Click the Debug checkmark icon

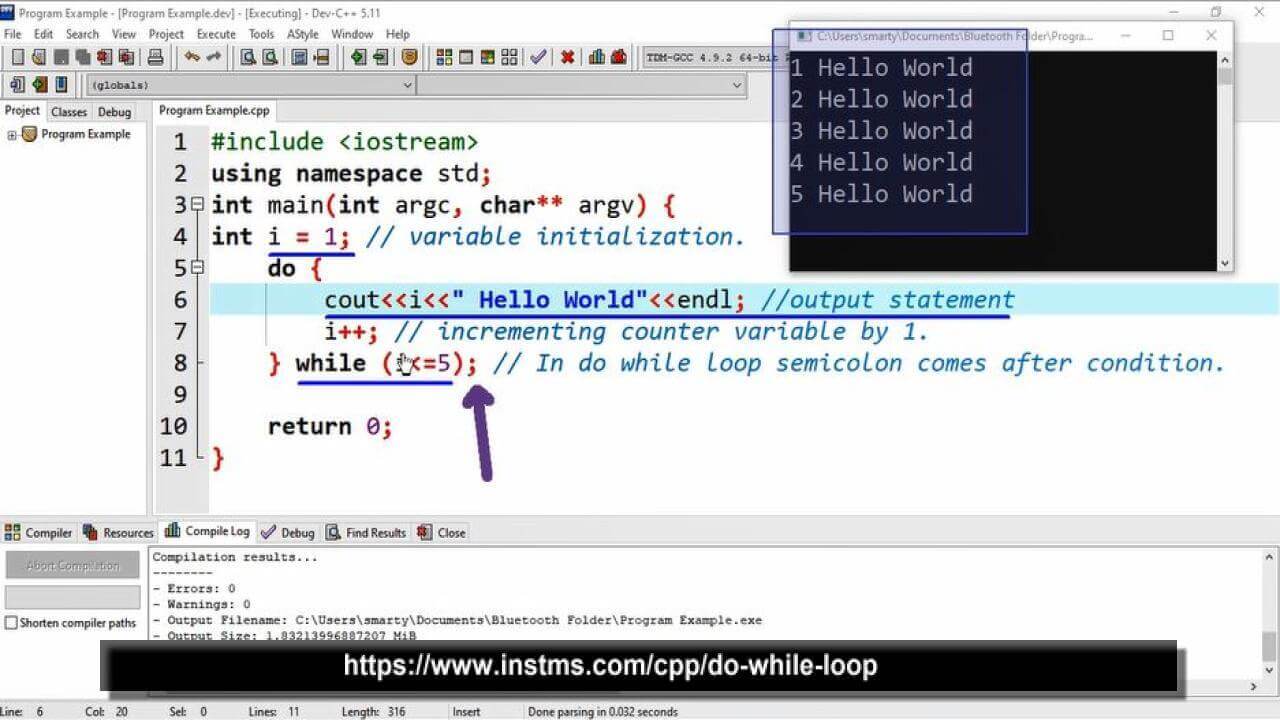(x=538, y=57)
